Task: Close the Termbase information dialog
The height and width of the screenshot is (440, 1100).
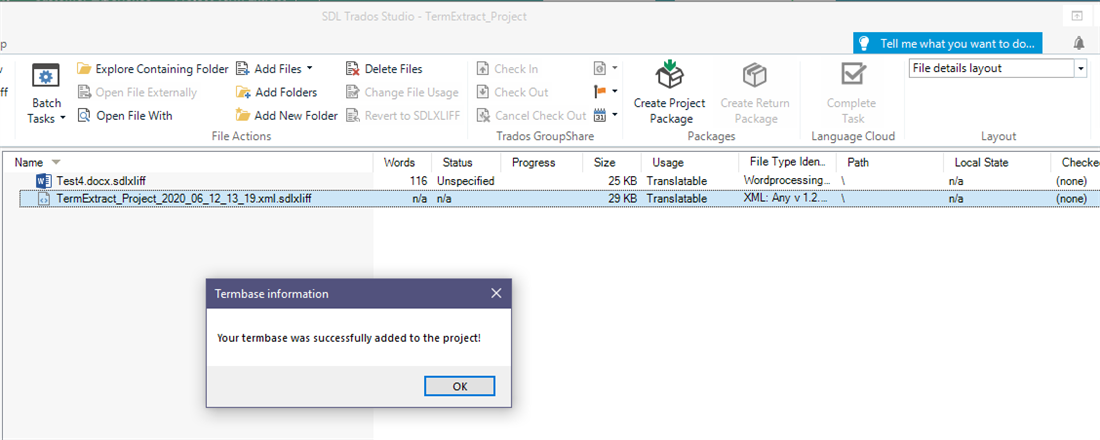Action: [x=496, y=293]
